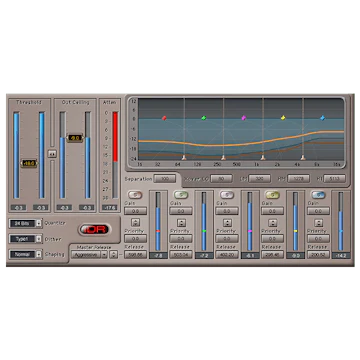Click the Xover LO value 80
The width and height of the screenshot is (360, 360).
[221, 179]
